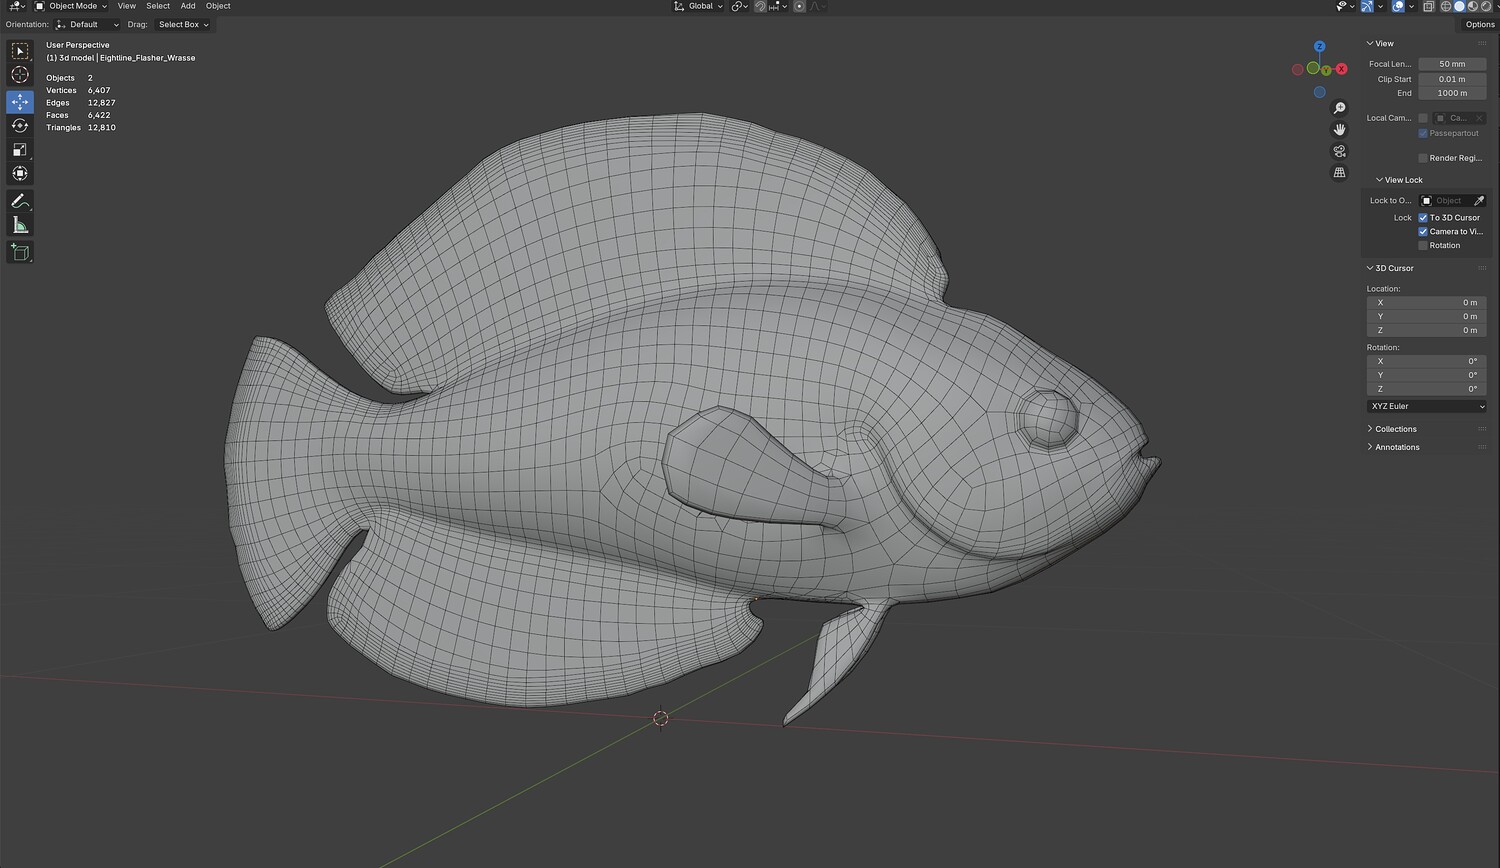Click the Options button

tap(1480, 25)
